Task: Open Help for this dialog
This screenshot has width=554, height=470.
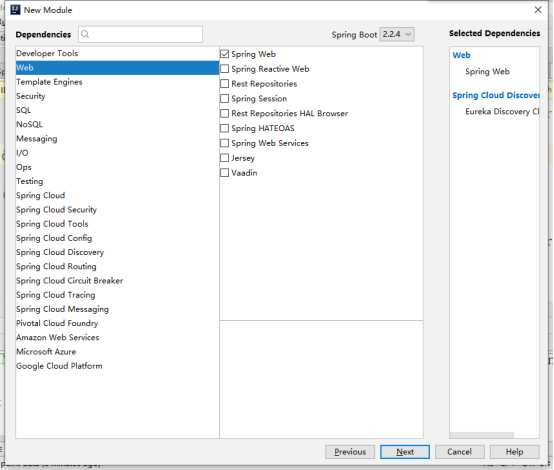Action: click(x=514, y=452)
